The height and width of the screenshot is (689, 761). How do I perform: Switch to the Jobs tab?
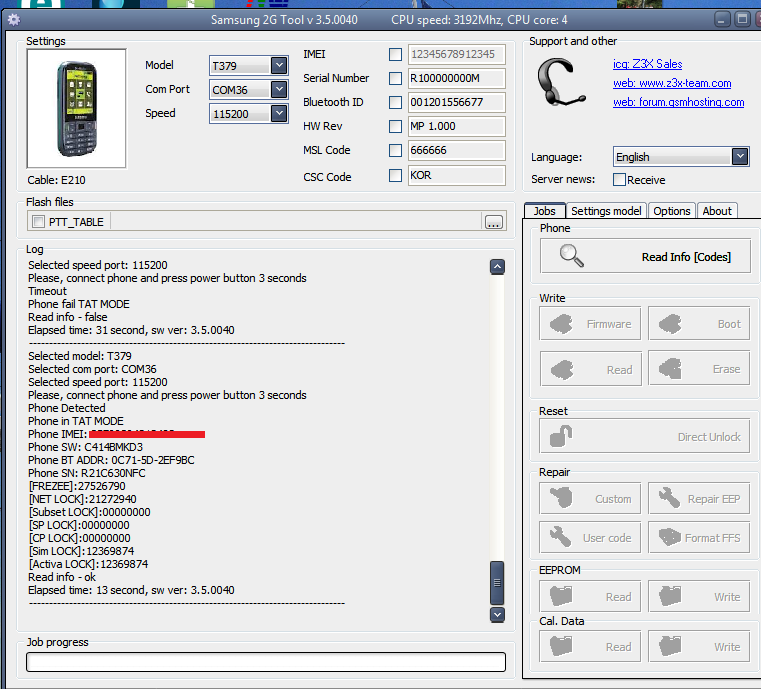545,211
